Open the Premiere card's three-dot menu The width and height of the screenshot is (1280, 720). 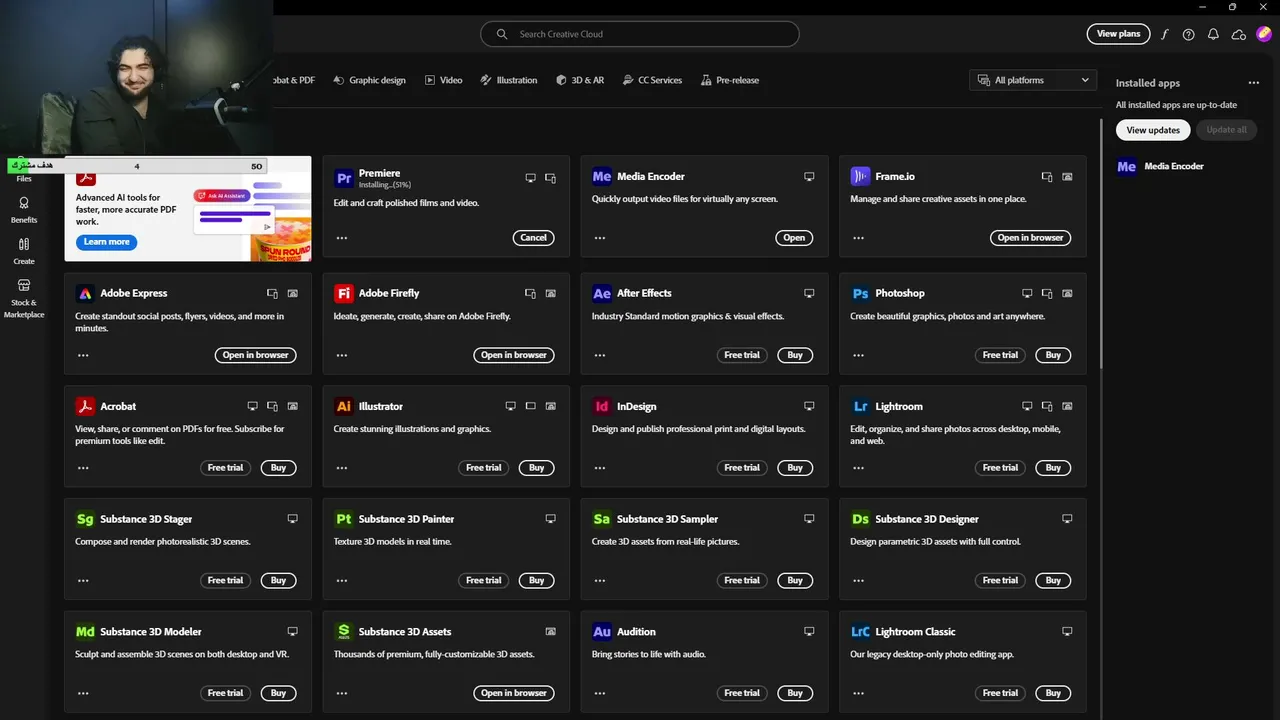pyautogui.click(x=342, y=238)
